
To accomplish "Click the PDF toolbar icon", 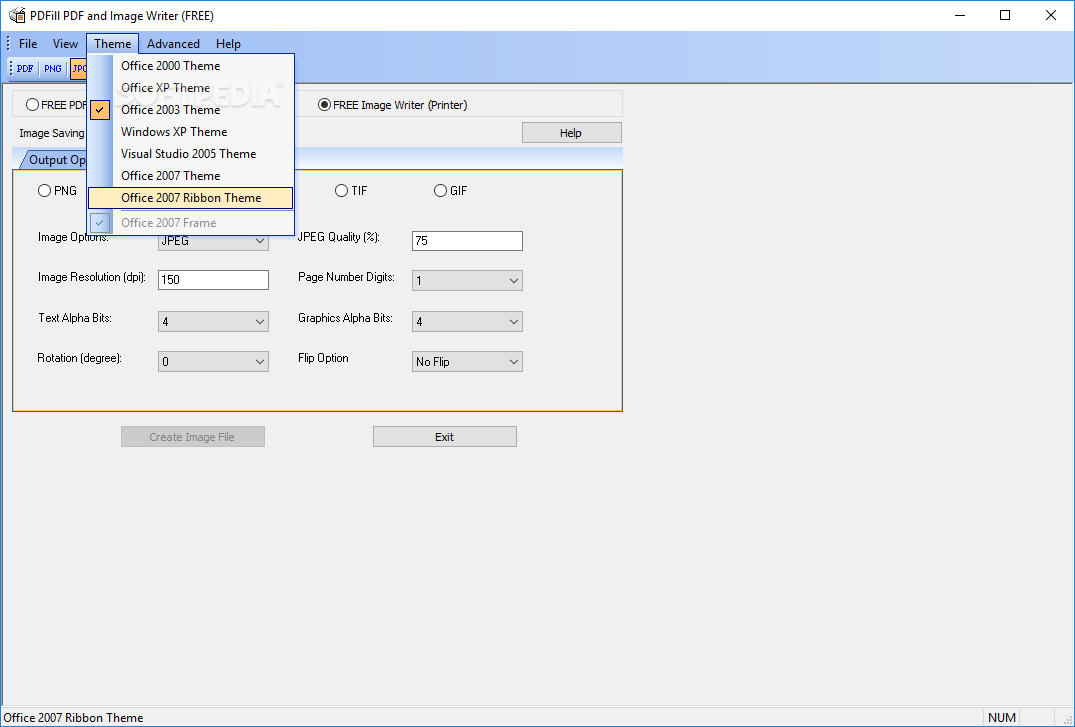I will 25,69.
